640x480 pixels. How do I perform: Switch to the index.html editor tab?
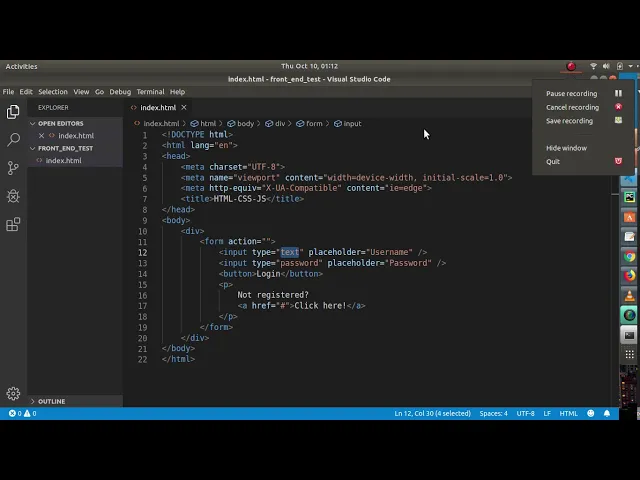[x=158, y=107]
